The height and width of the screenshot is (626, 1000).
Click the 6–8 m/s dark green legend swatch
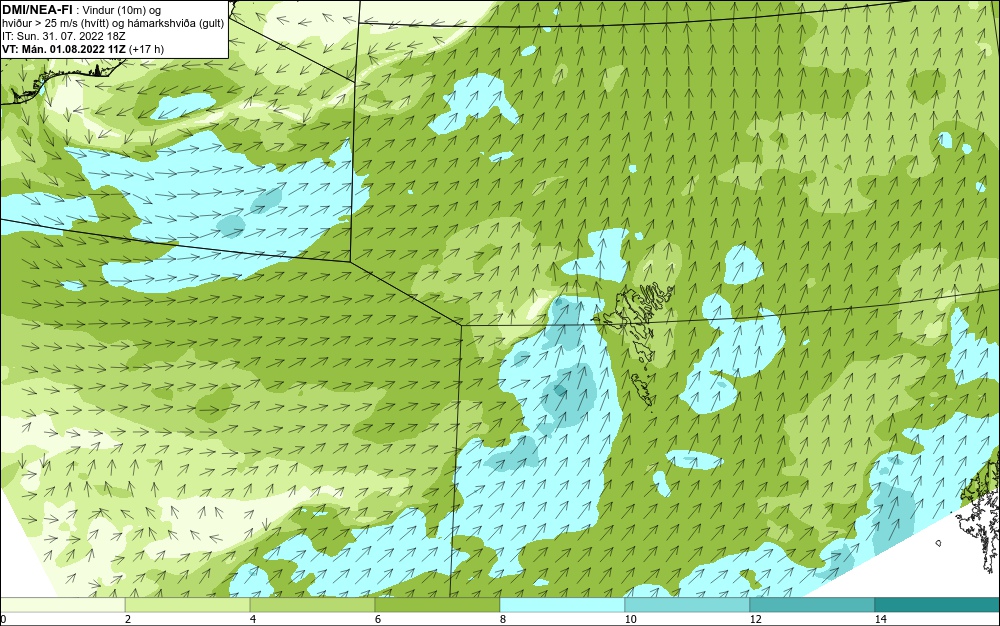(x=438, y=605)
